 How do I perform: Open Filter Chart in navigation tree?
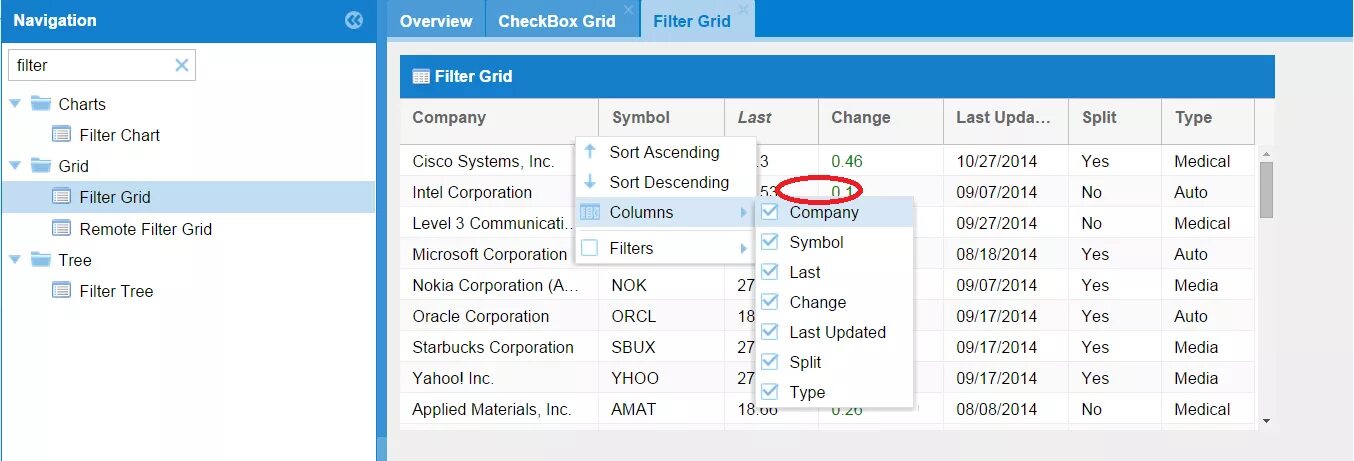[x=120, y=135]
